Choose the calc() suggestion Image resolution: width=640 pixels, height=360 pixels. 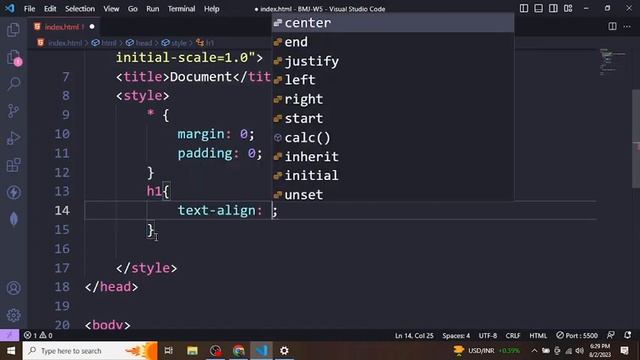coord(393,137)
